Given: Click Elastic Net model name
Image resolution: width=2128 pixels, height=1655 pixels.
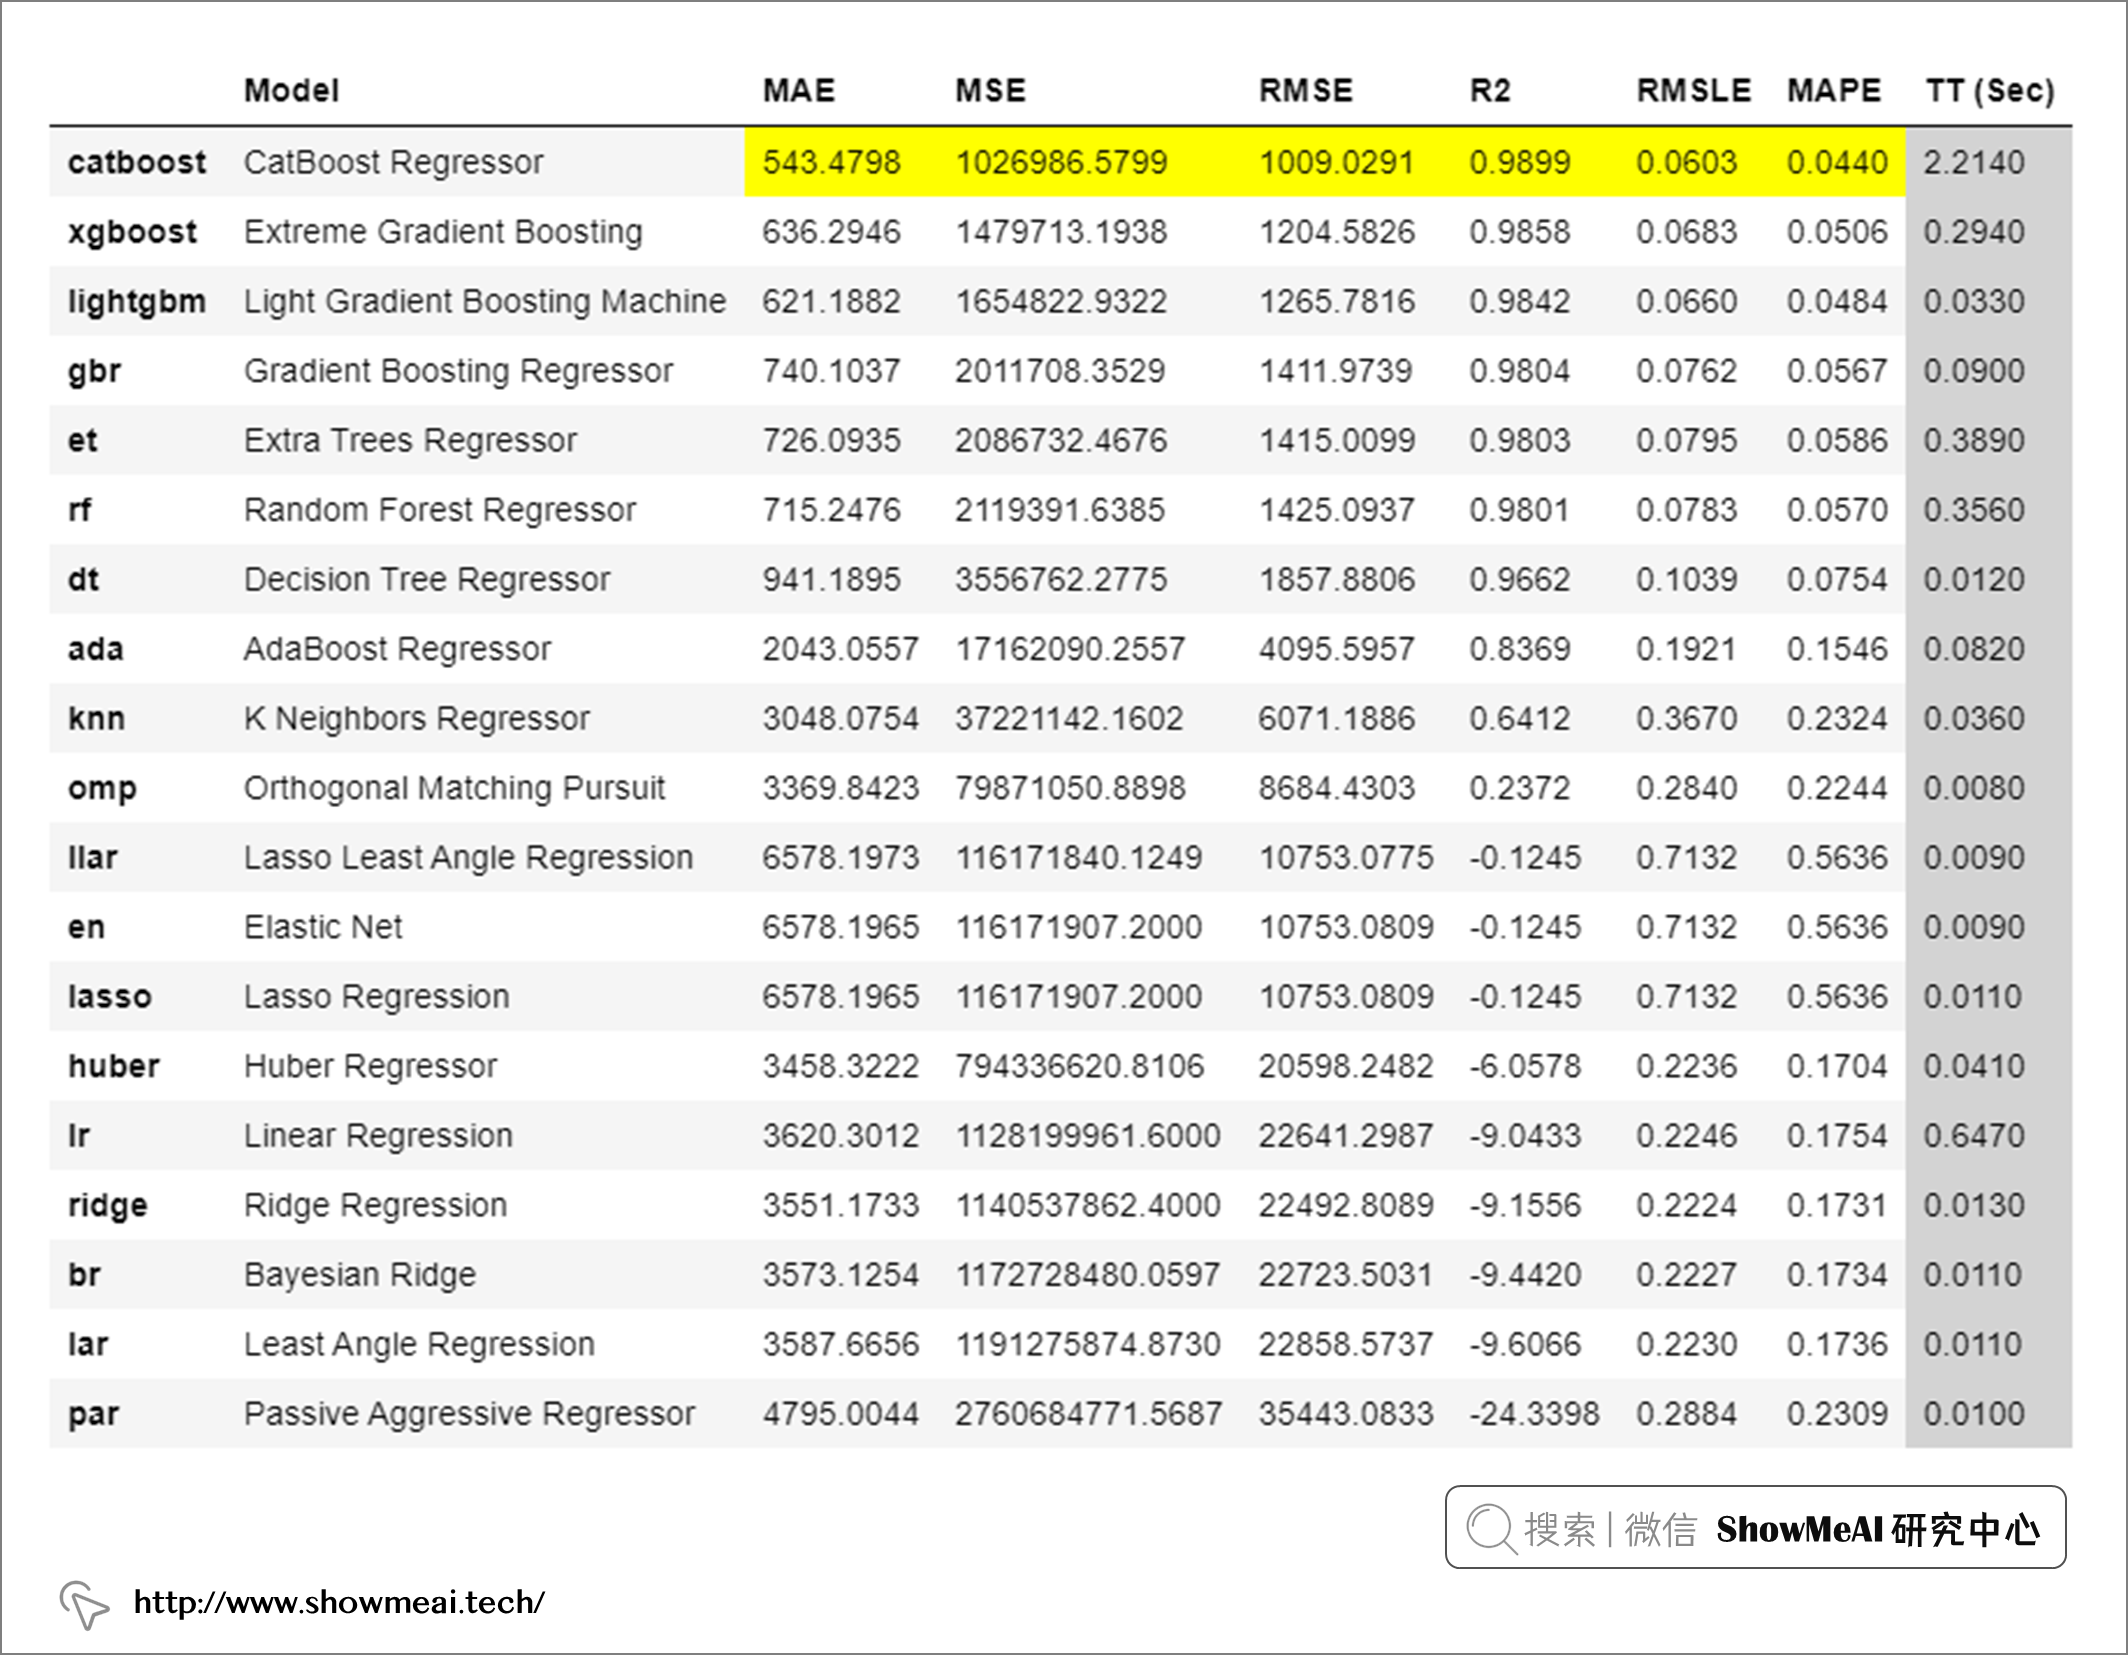Looking at the screenshot, I should pyautogui.click(x=323, y=927).
